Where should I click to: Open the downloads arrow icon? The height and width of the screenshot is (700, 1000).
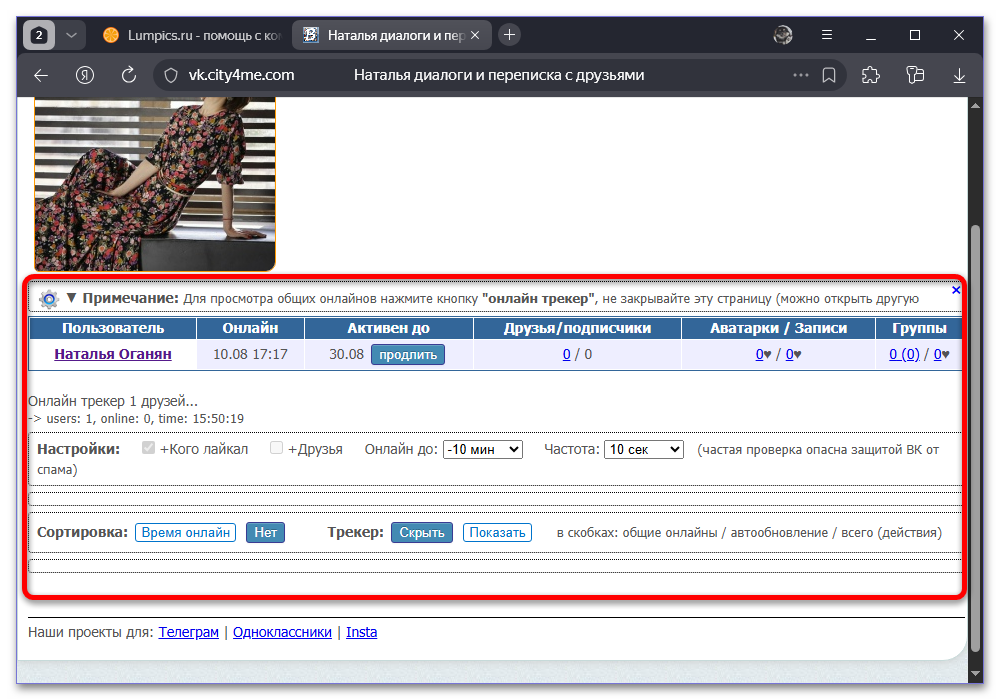(x=959, y=76)
